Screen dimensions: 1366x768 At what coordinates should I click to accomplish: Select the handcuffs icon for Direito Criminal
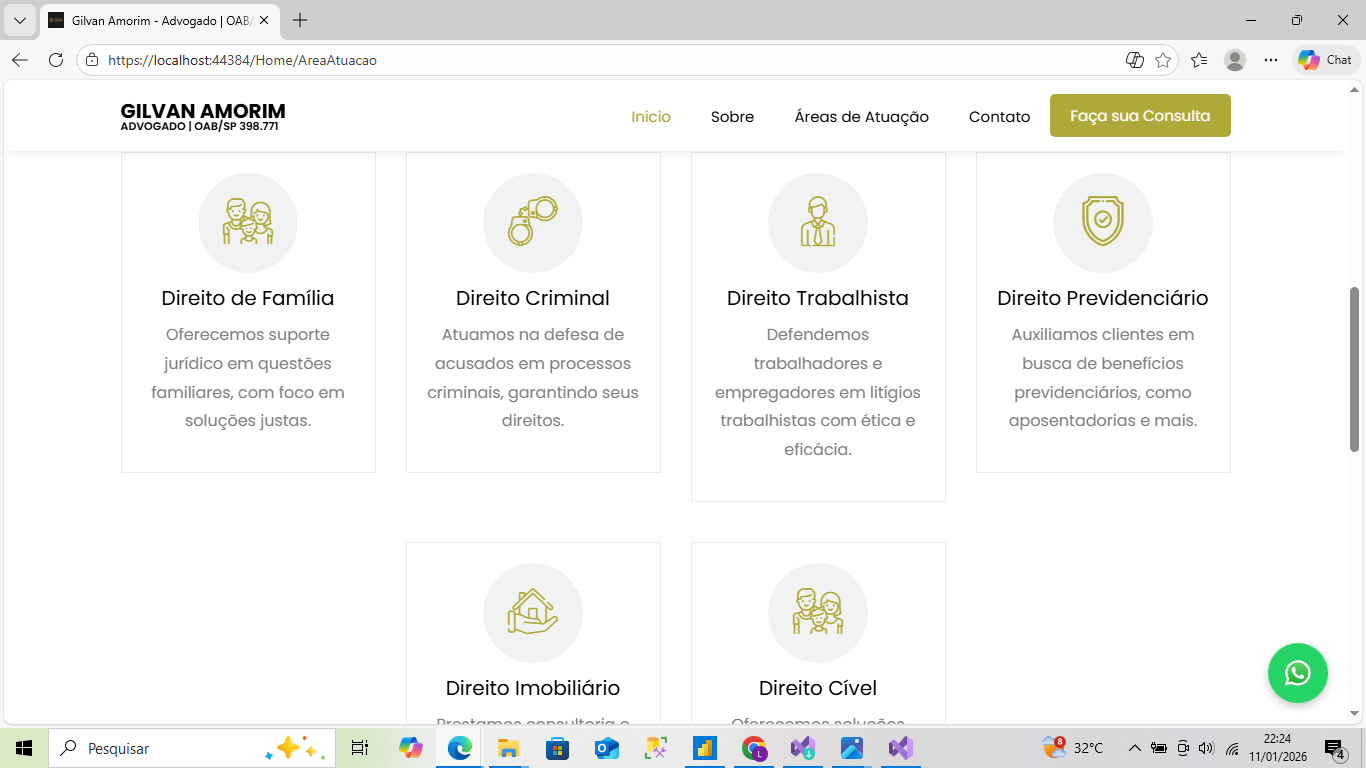click(533, 222)
